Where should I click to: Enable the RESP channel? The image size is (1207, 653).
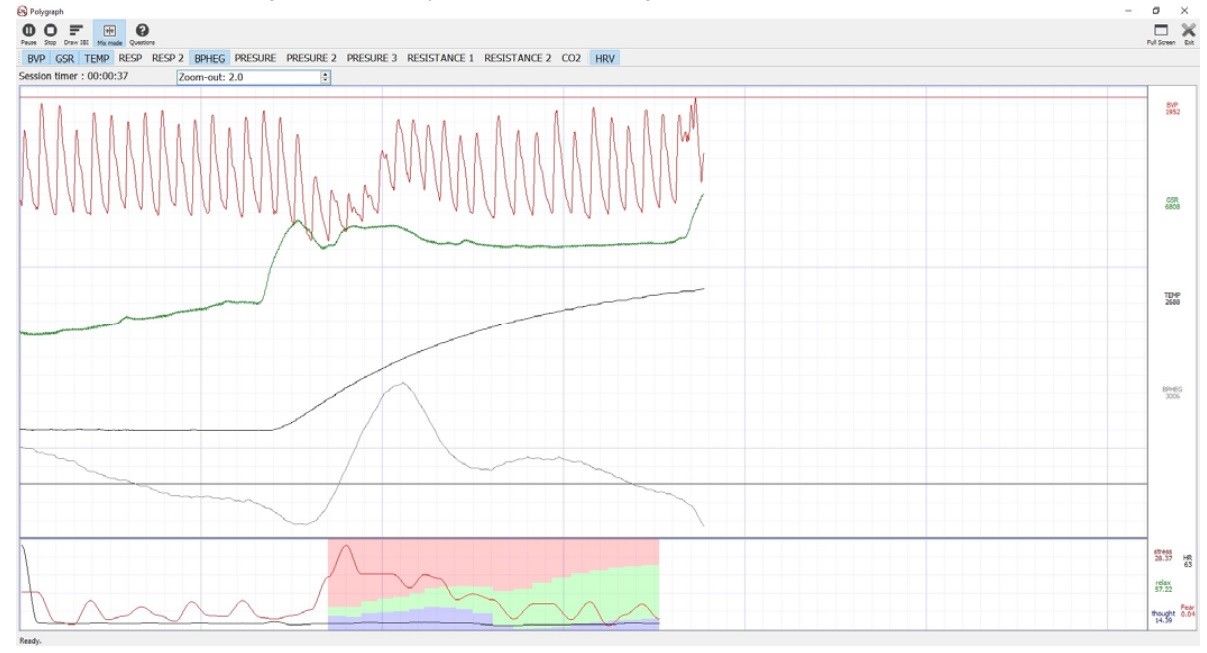[x=130, y=58]
